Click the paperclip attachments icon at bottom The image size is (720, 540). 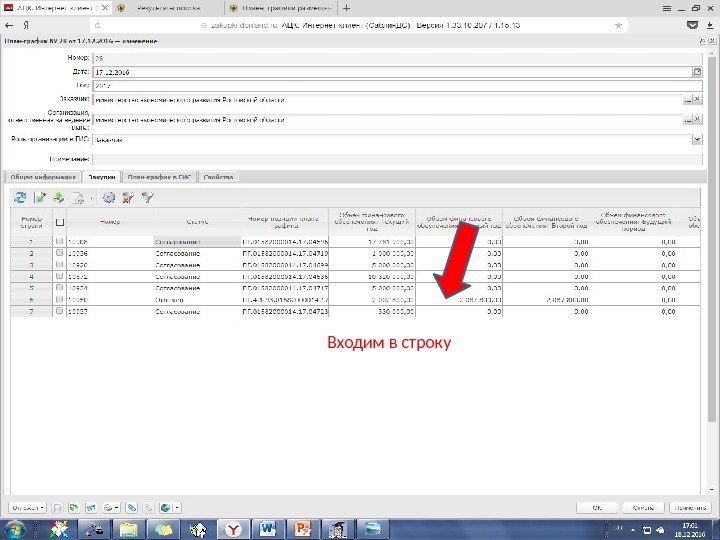click(x=132, y=507)
